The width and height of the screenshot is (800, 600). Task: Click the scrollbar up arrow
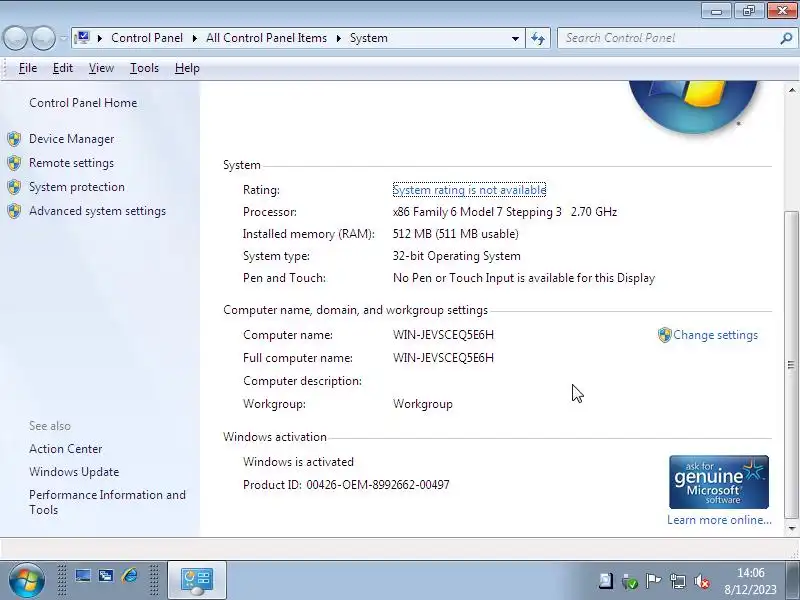click(x=791, y=90)
